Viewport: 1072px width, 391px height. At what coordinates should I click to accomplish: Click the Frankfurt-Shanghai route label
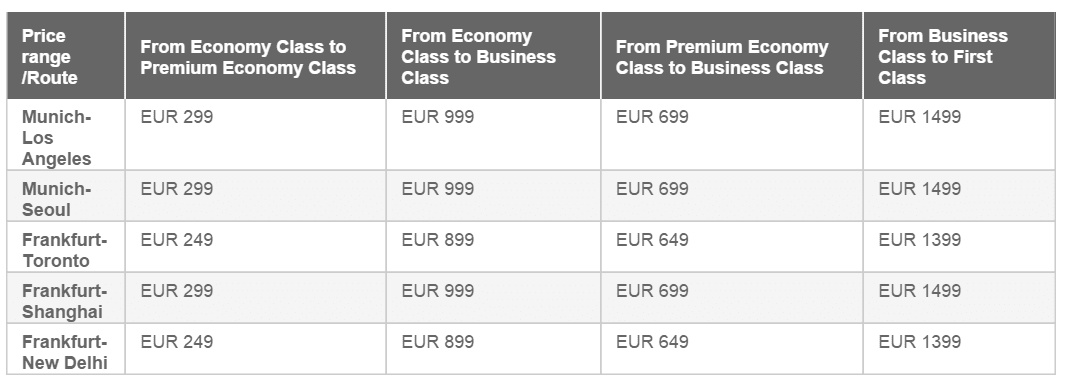pyautogui.click(x=64, y=301)
